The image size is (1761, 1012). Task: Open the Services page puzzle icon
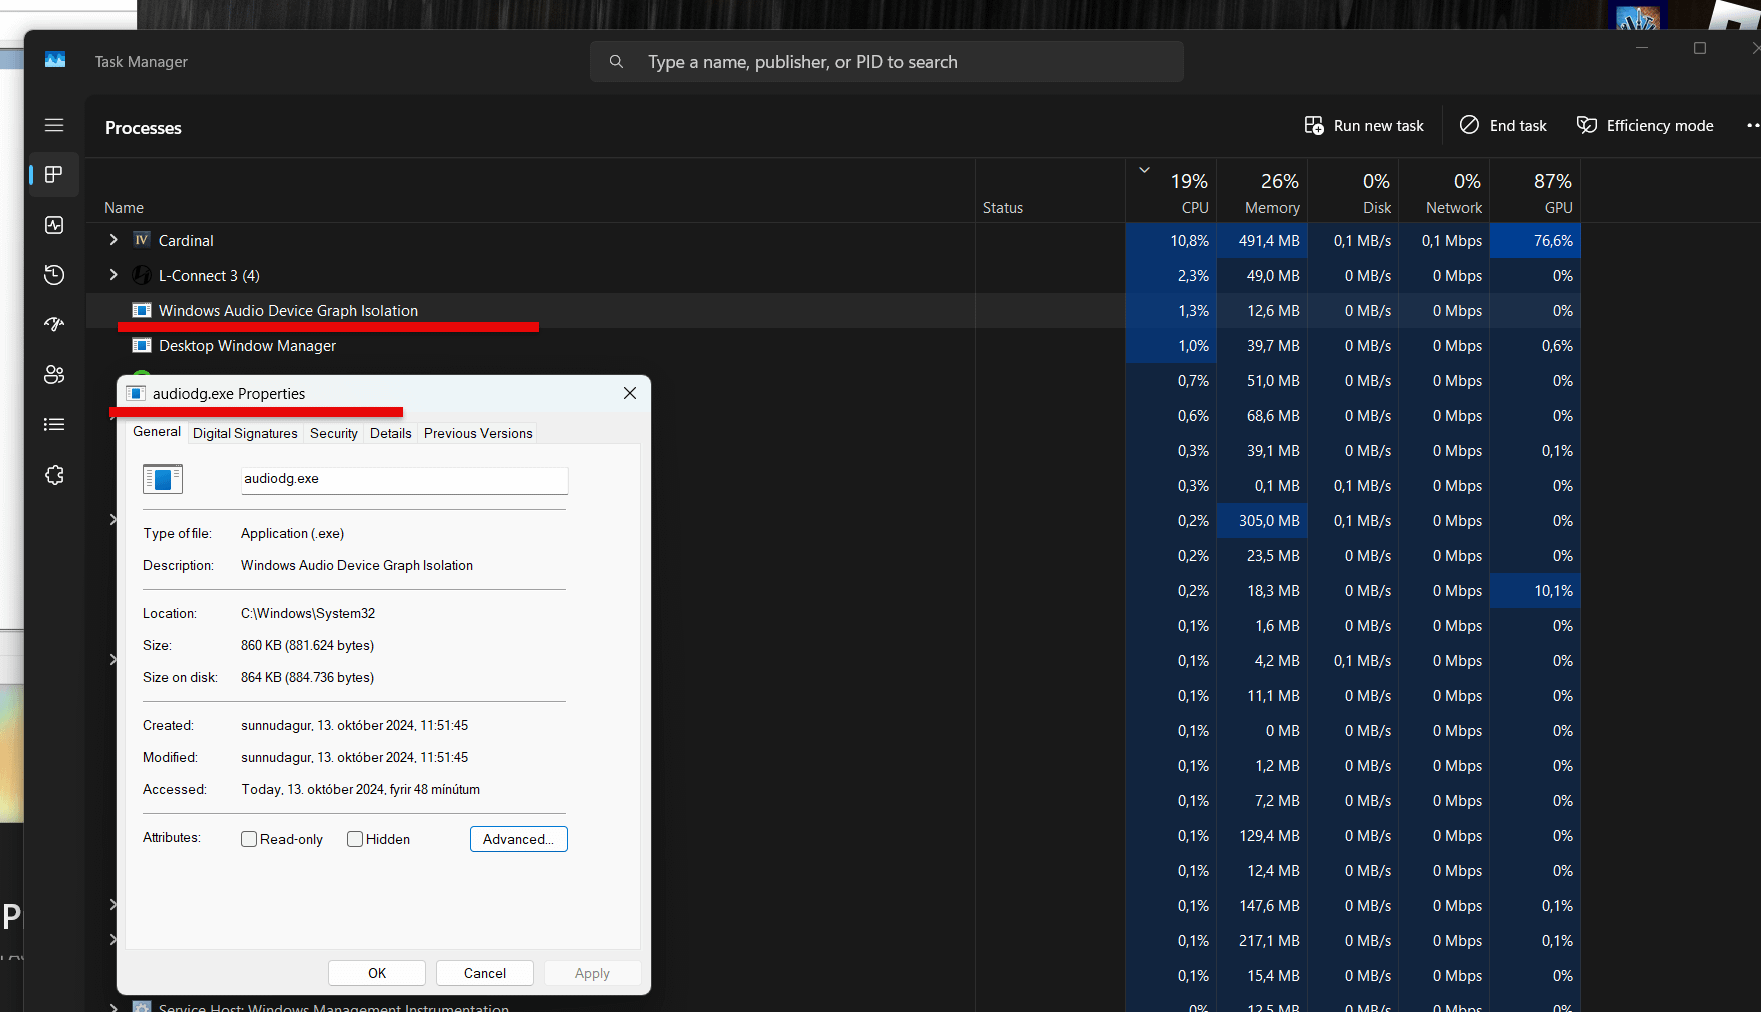pos(54,475)
